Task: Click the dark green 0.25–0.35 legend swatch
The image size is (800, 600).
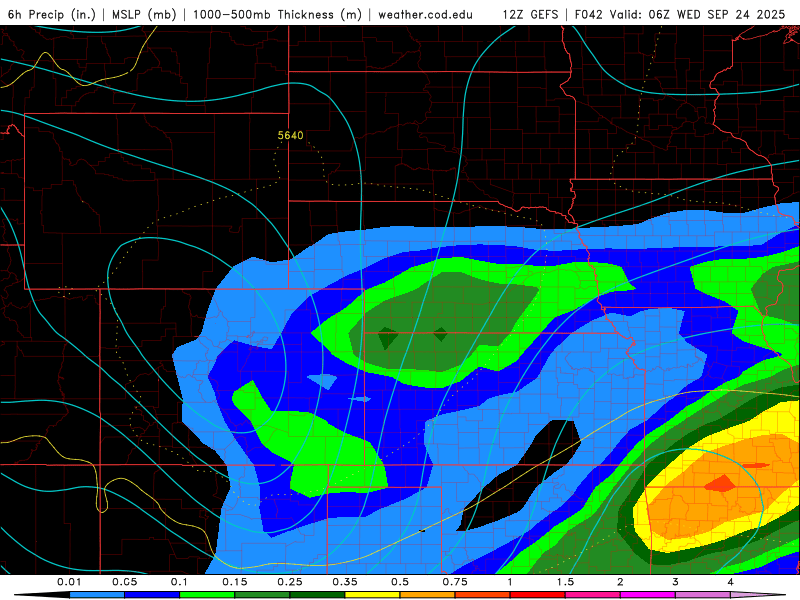Action: click(x=317, y=595)
